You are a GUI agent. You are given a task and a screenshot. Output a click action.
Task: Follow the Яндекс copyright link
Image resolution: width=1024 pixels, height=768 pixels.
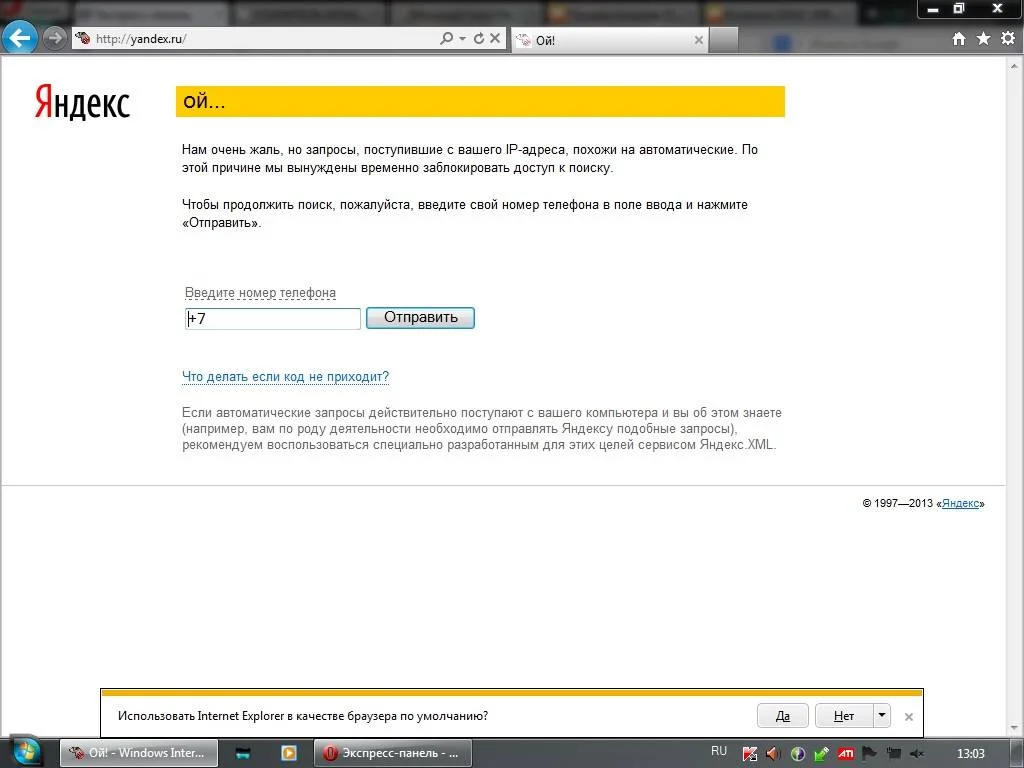[961, 504]
